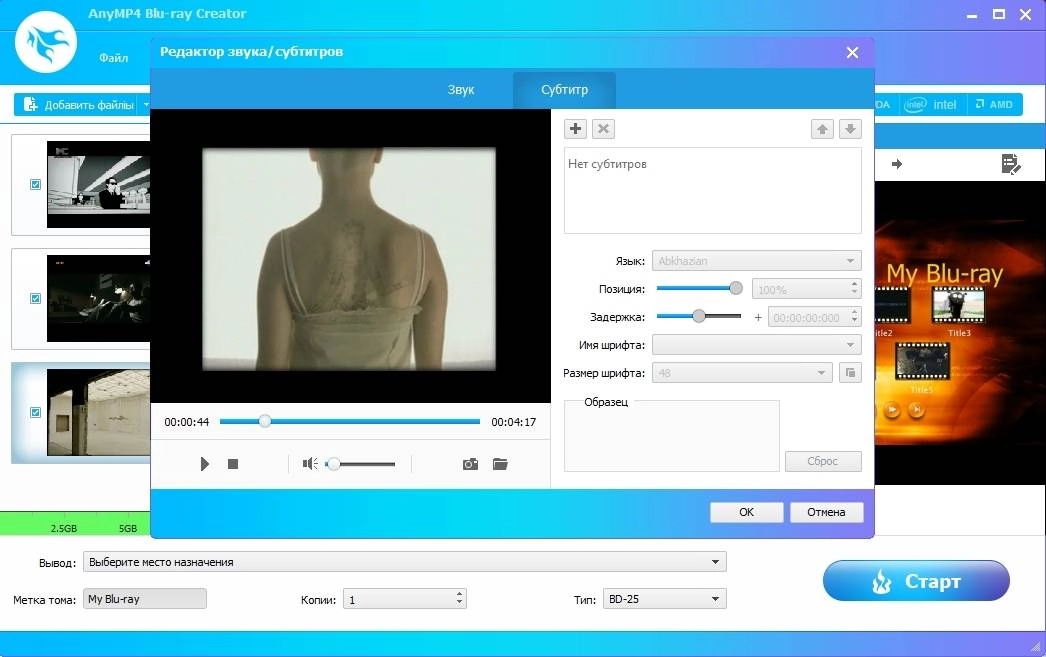Remove subtitle with the X icon
The height and width of the screenshot is (657, 1046).
click(603, 129)
